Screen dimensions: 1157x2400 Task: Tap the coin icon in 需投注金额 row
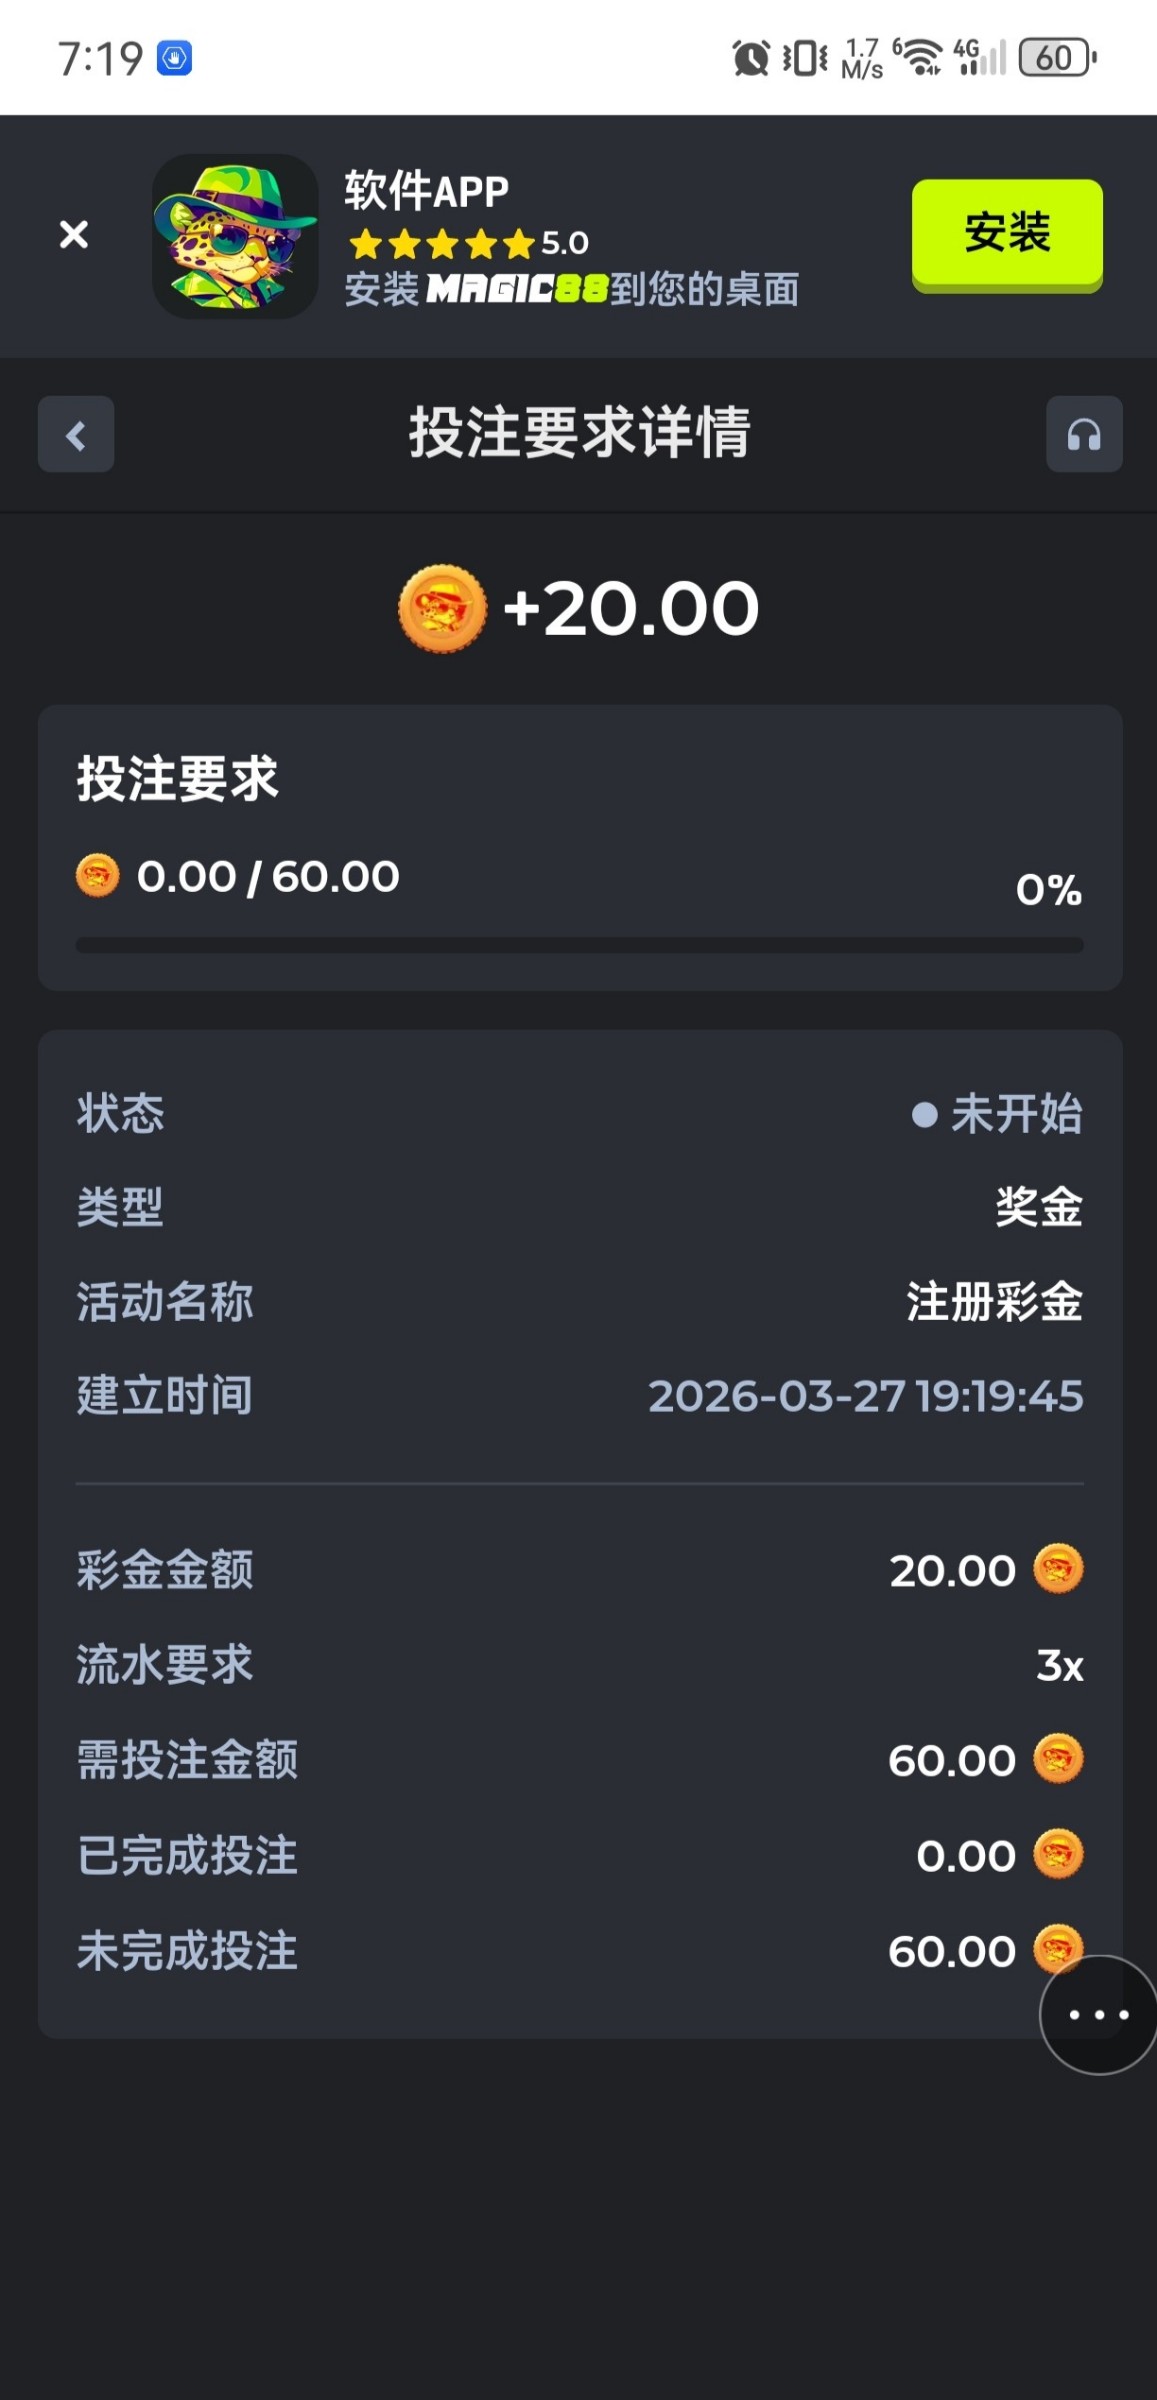coord(1058,1759)
